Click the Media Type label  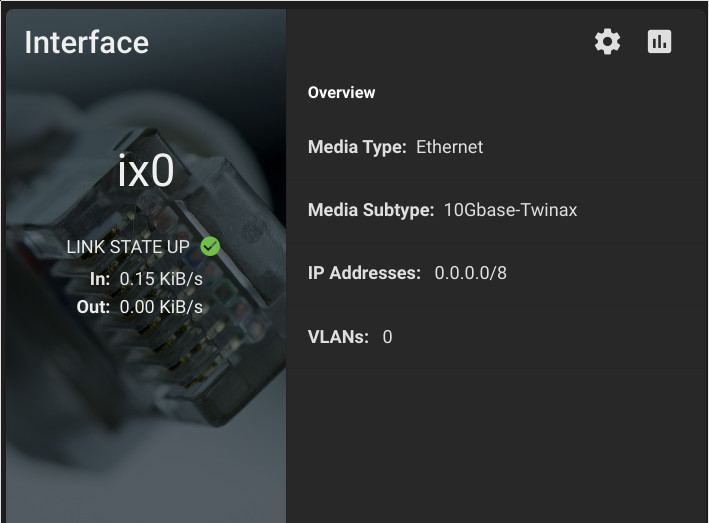[357, 147]
